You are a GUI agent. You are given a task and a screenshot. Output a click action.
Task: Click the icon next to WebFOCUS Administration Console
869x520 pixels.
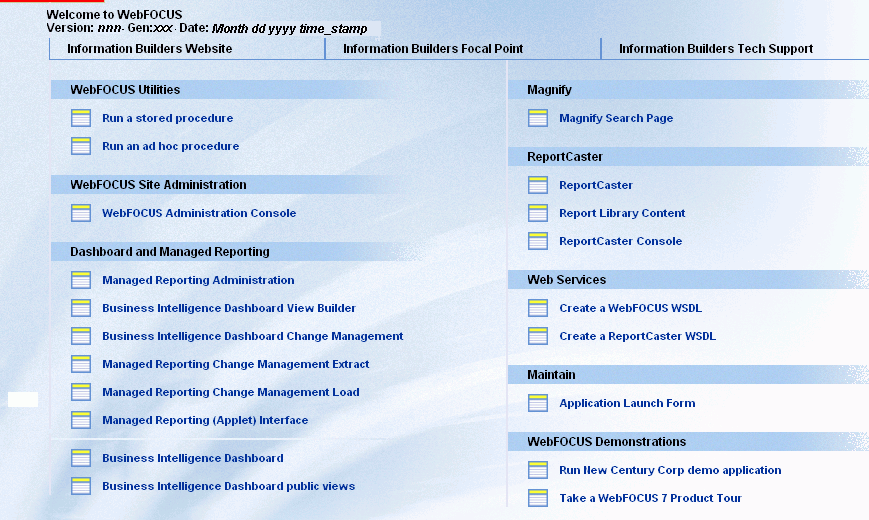pos(81,213)
